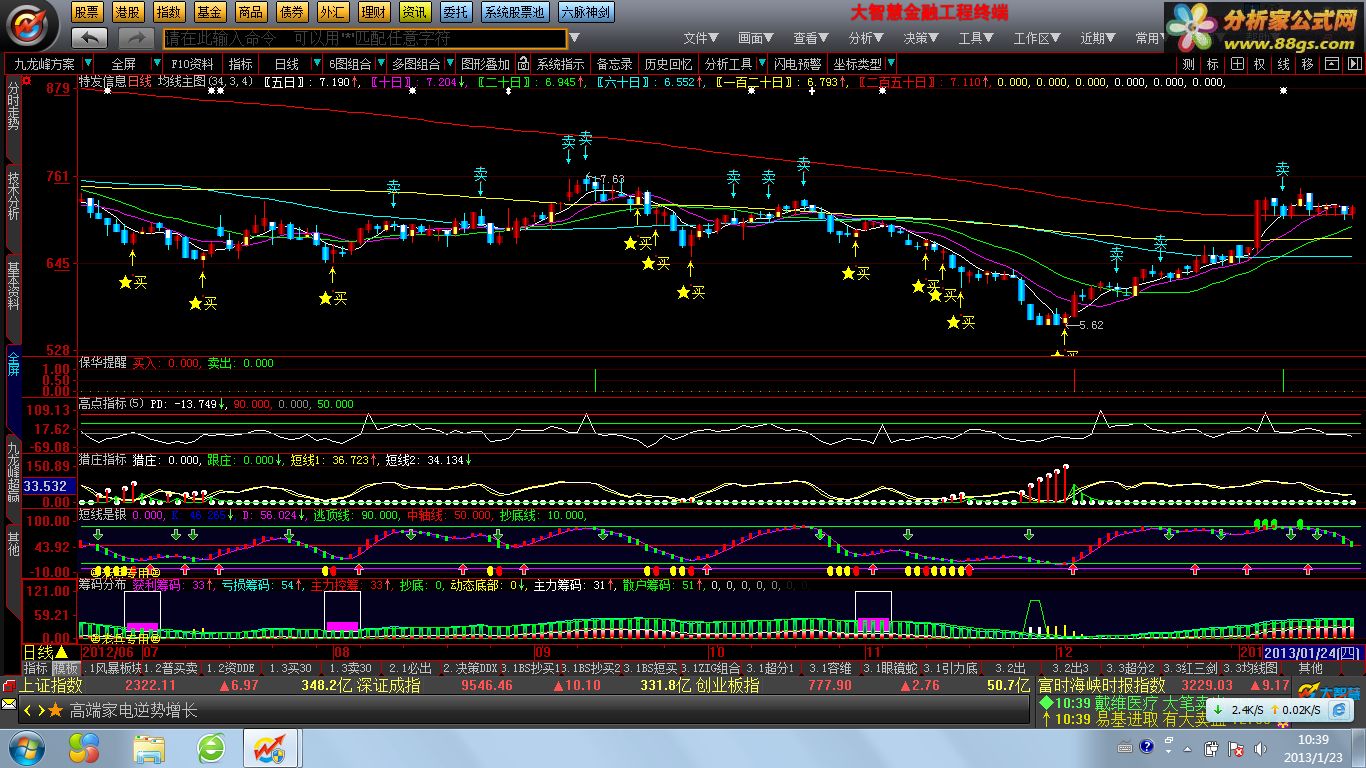Click the ticker right arrow in news bar

pyautogui.click(x=40, y=711)
